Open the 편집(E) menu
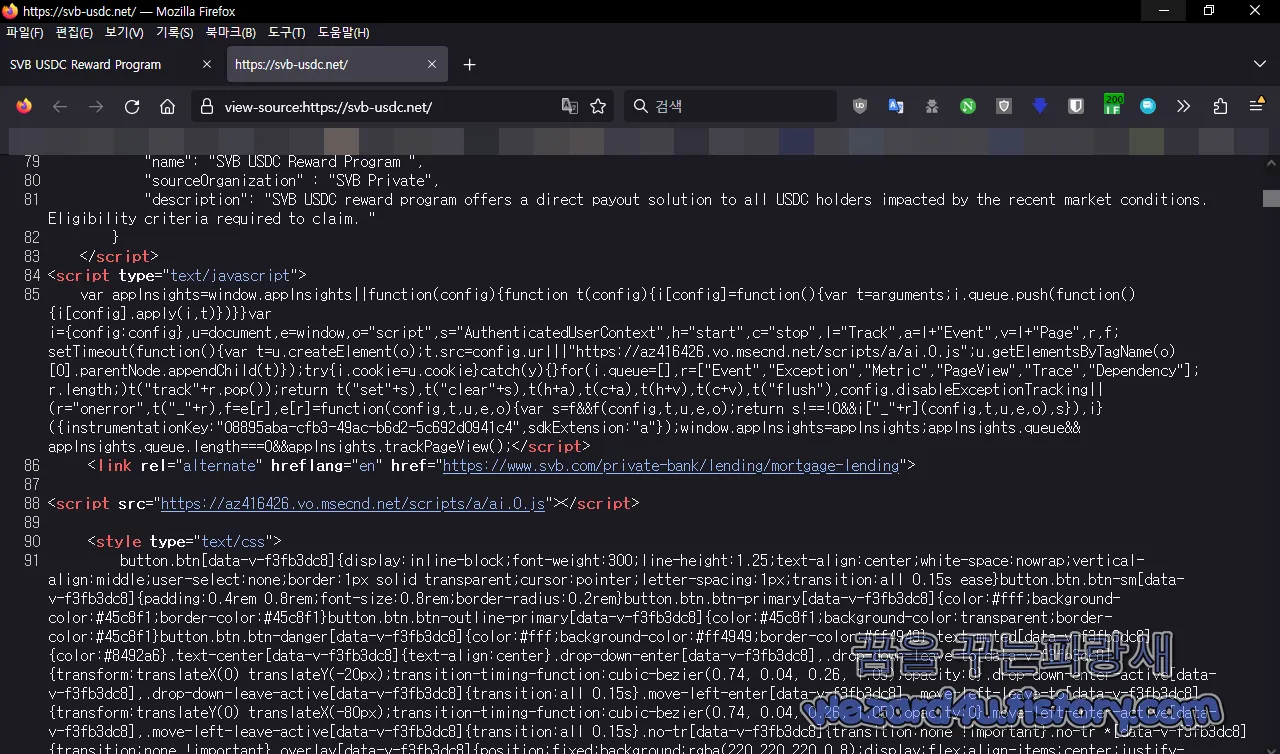 74,32
